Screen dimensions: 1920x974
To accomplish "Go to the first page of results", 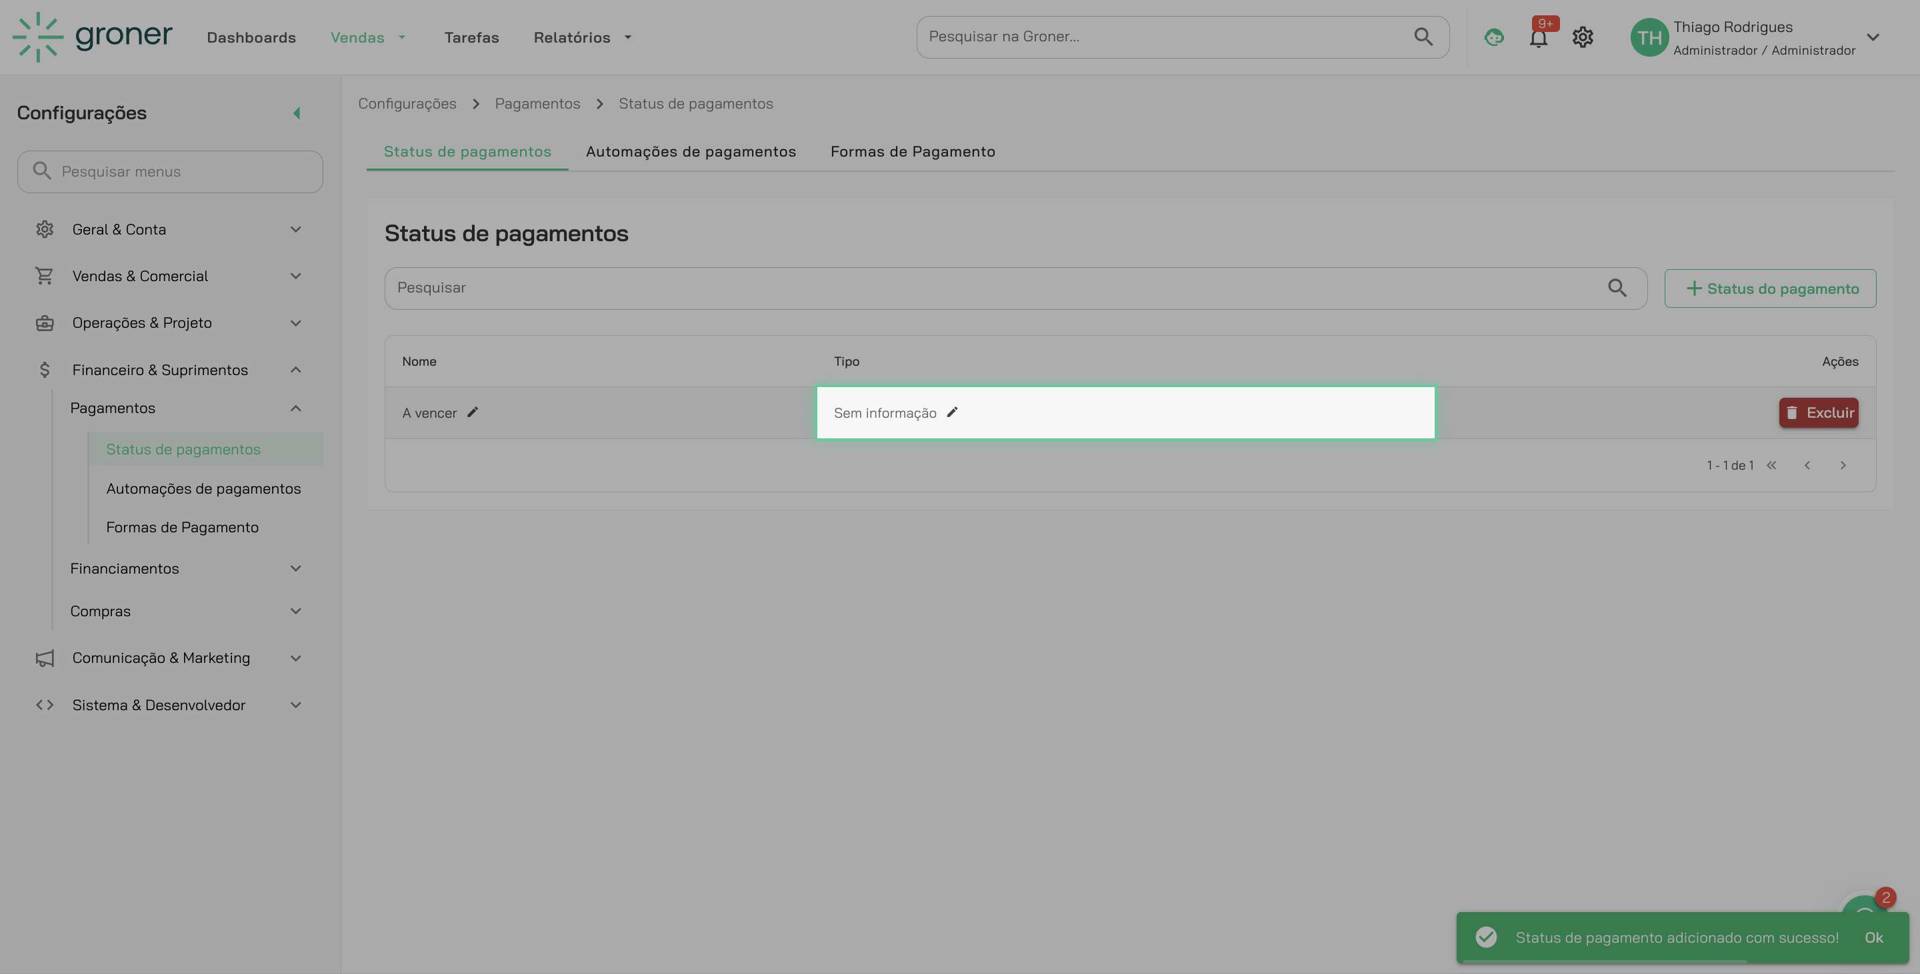I will click(x=1771, y=465).
